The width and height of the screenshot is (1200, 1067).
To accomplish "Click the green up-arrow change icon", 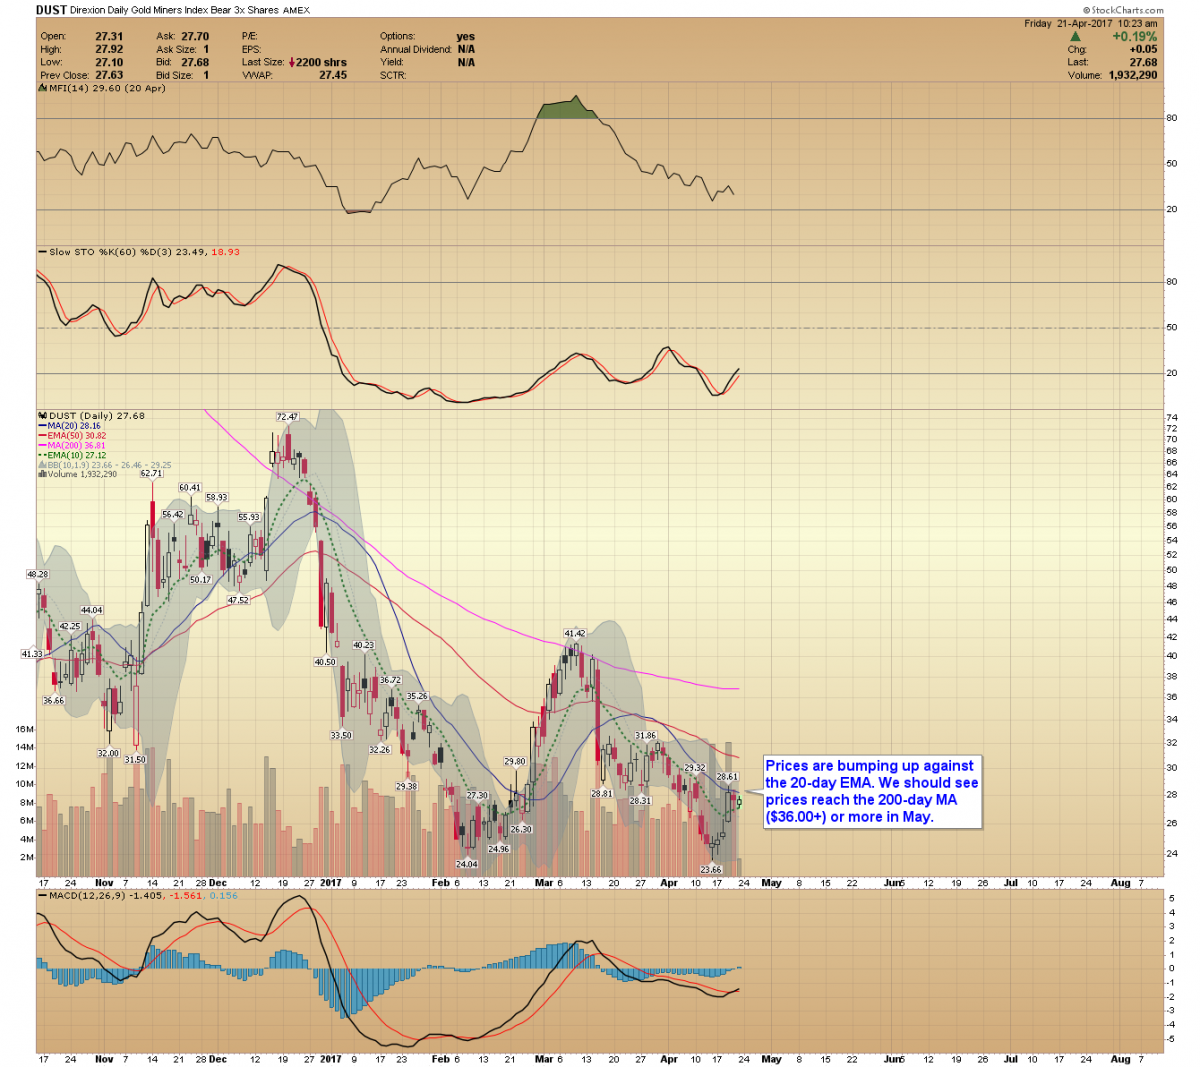I will point(1076,37).
